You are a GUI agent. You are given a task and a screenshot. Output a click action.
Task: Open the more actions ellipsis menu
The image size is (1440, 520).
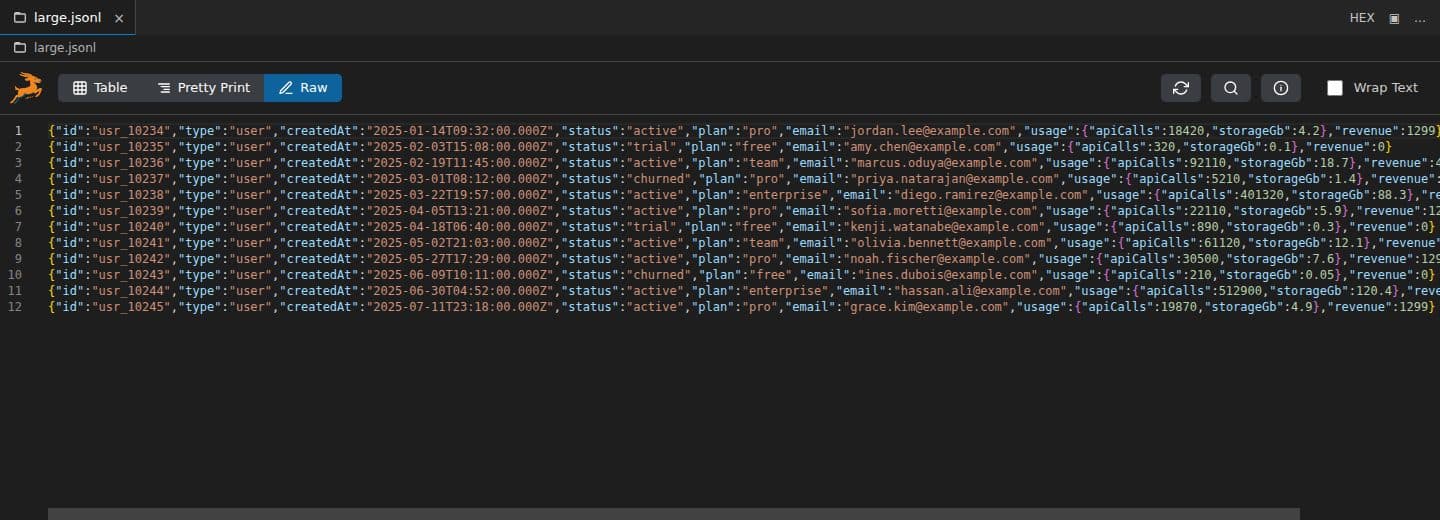tap(1420, 18)
